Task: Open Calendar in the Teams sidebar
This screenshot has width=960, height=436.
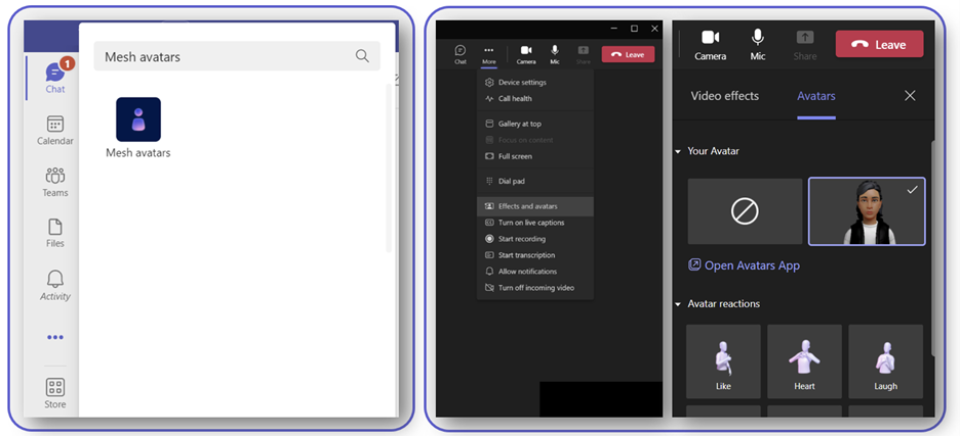Action: pyautogui.click(x=55, y=129)
